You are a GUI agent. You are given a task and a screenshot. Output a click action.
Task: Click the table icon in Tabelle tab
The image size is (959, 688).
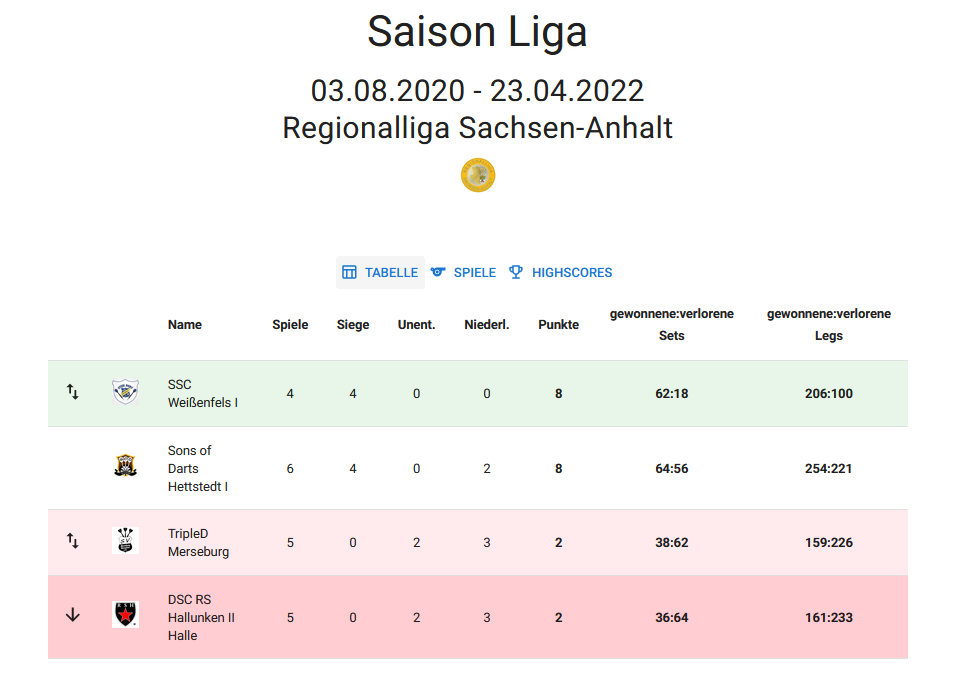(x=349, y=272)
